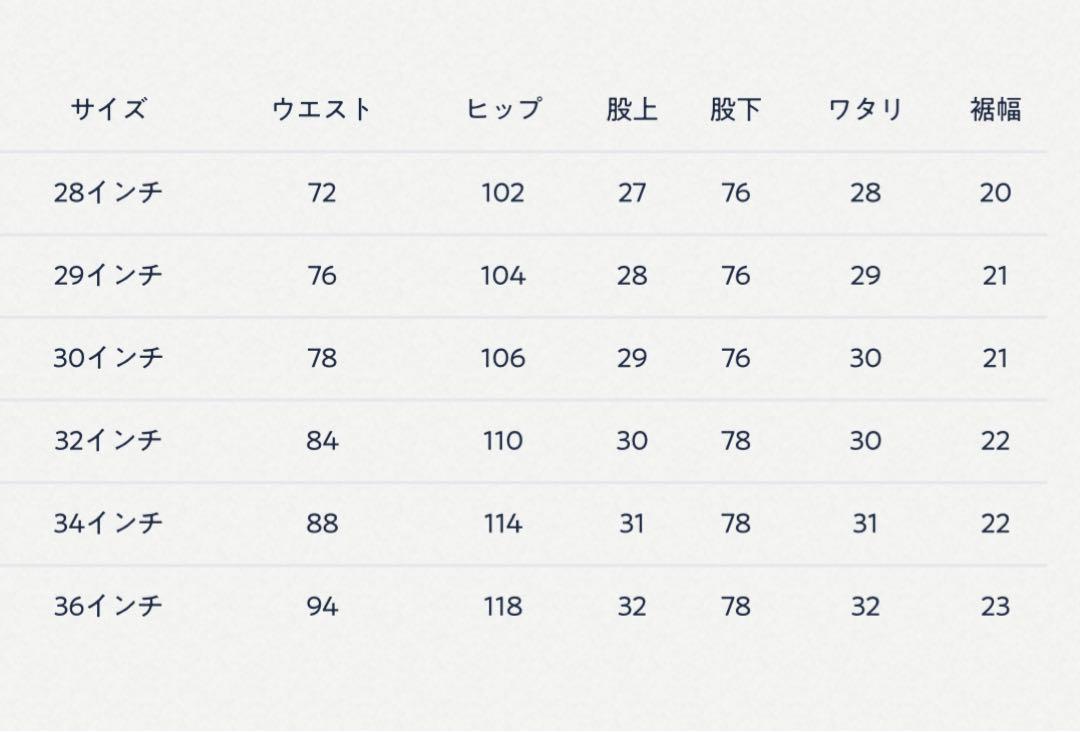
Task: Click the 裾幅 column header
Action: pyautogui.click(x=995, y=109)
